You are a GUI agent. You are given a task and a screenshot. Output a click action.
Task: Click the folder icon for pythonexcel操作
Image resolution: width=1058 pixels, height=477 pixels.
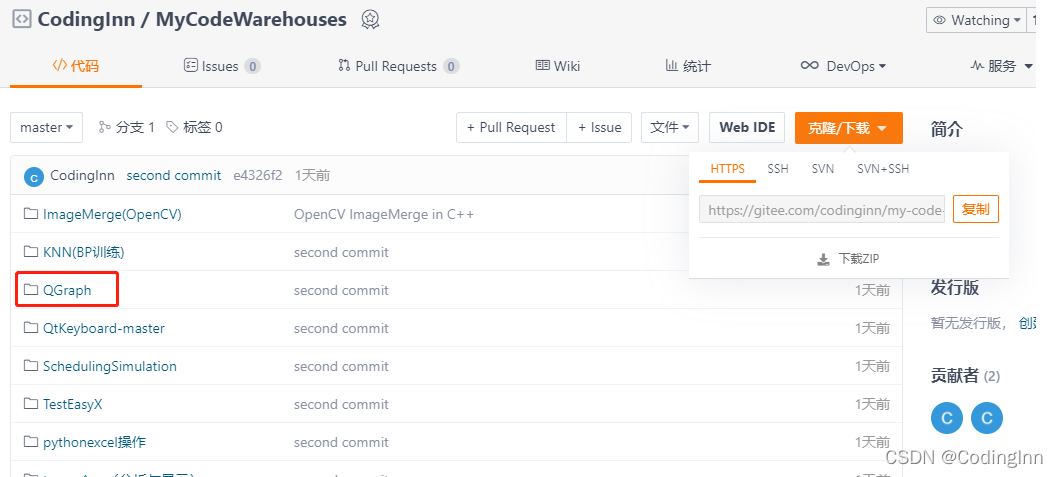[x=30, y=442]
